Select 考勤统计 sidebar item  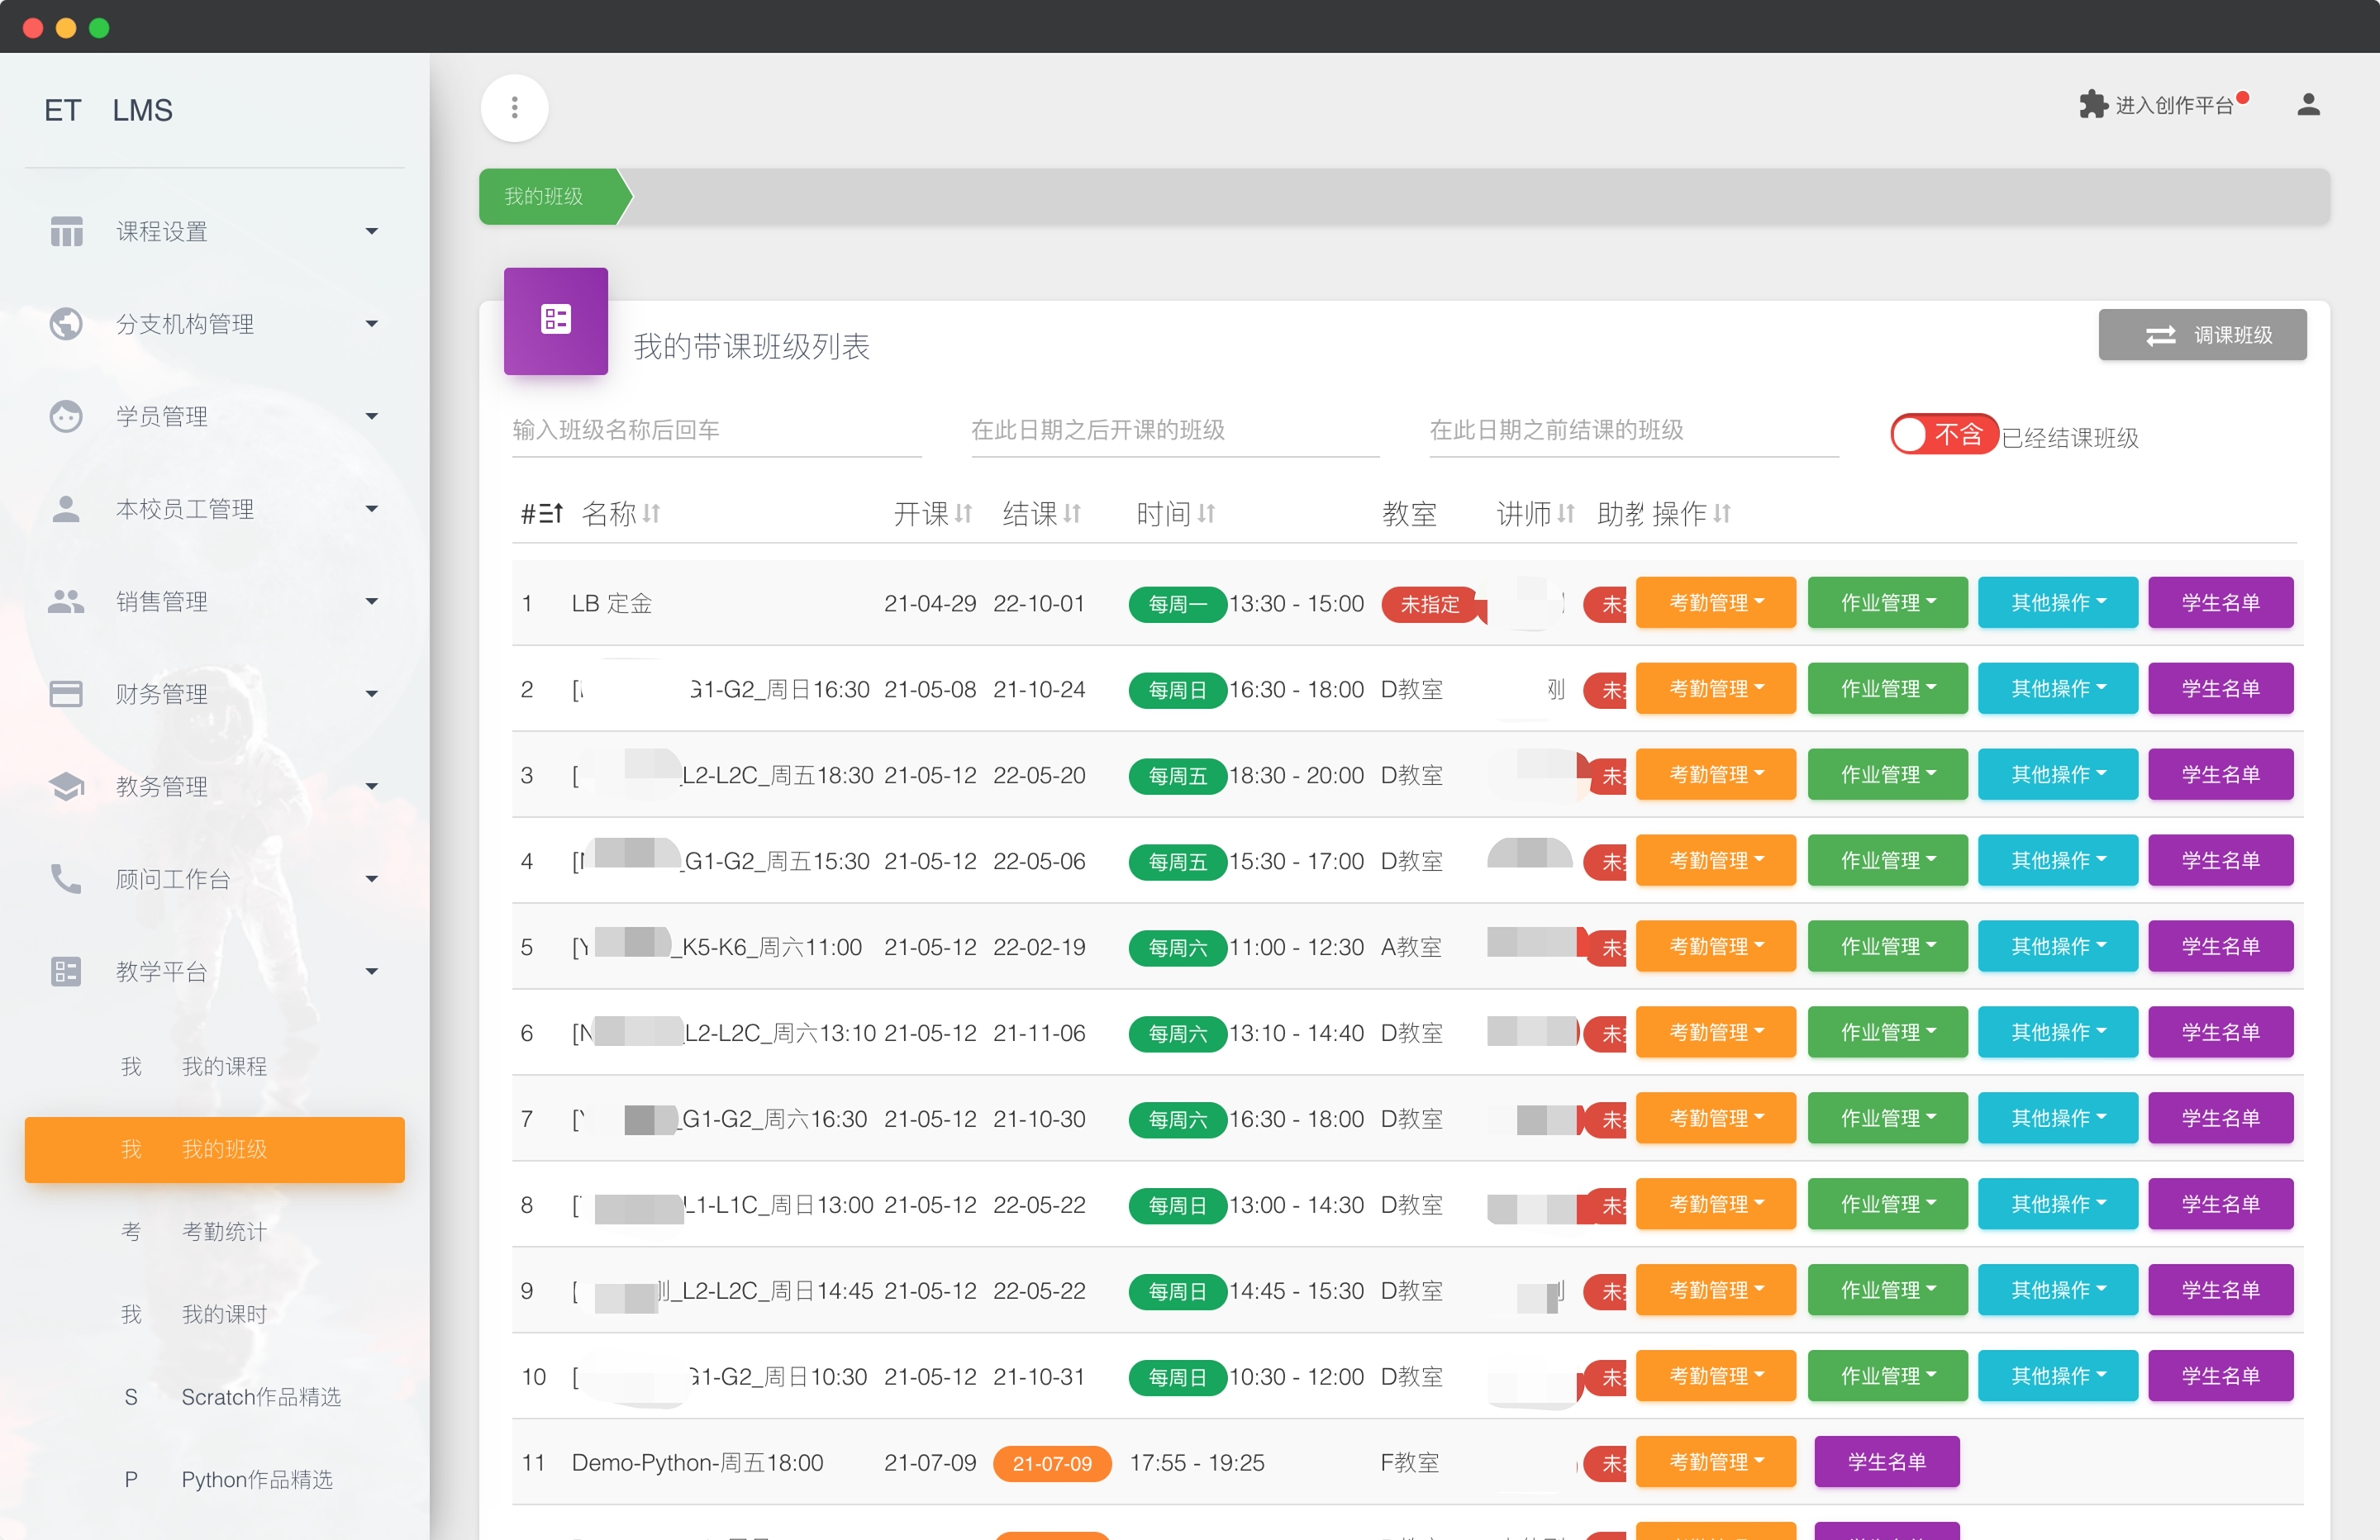[223, 1231]
